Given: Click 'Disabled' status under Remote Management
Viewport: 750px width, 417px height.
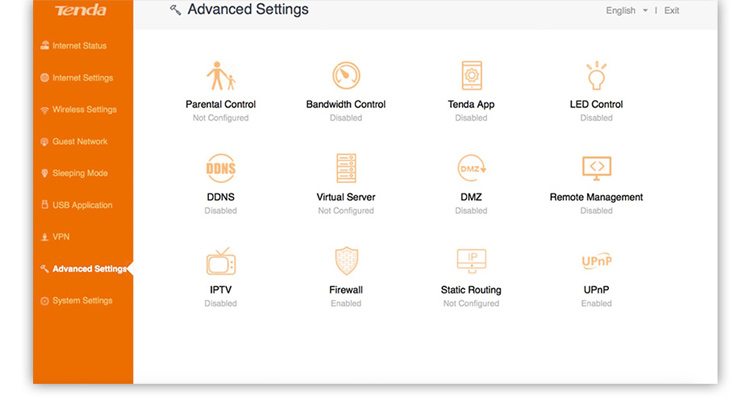Looking at the screenshot, I should click(x=596, y=210).
